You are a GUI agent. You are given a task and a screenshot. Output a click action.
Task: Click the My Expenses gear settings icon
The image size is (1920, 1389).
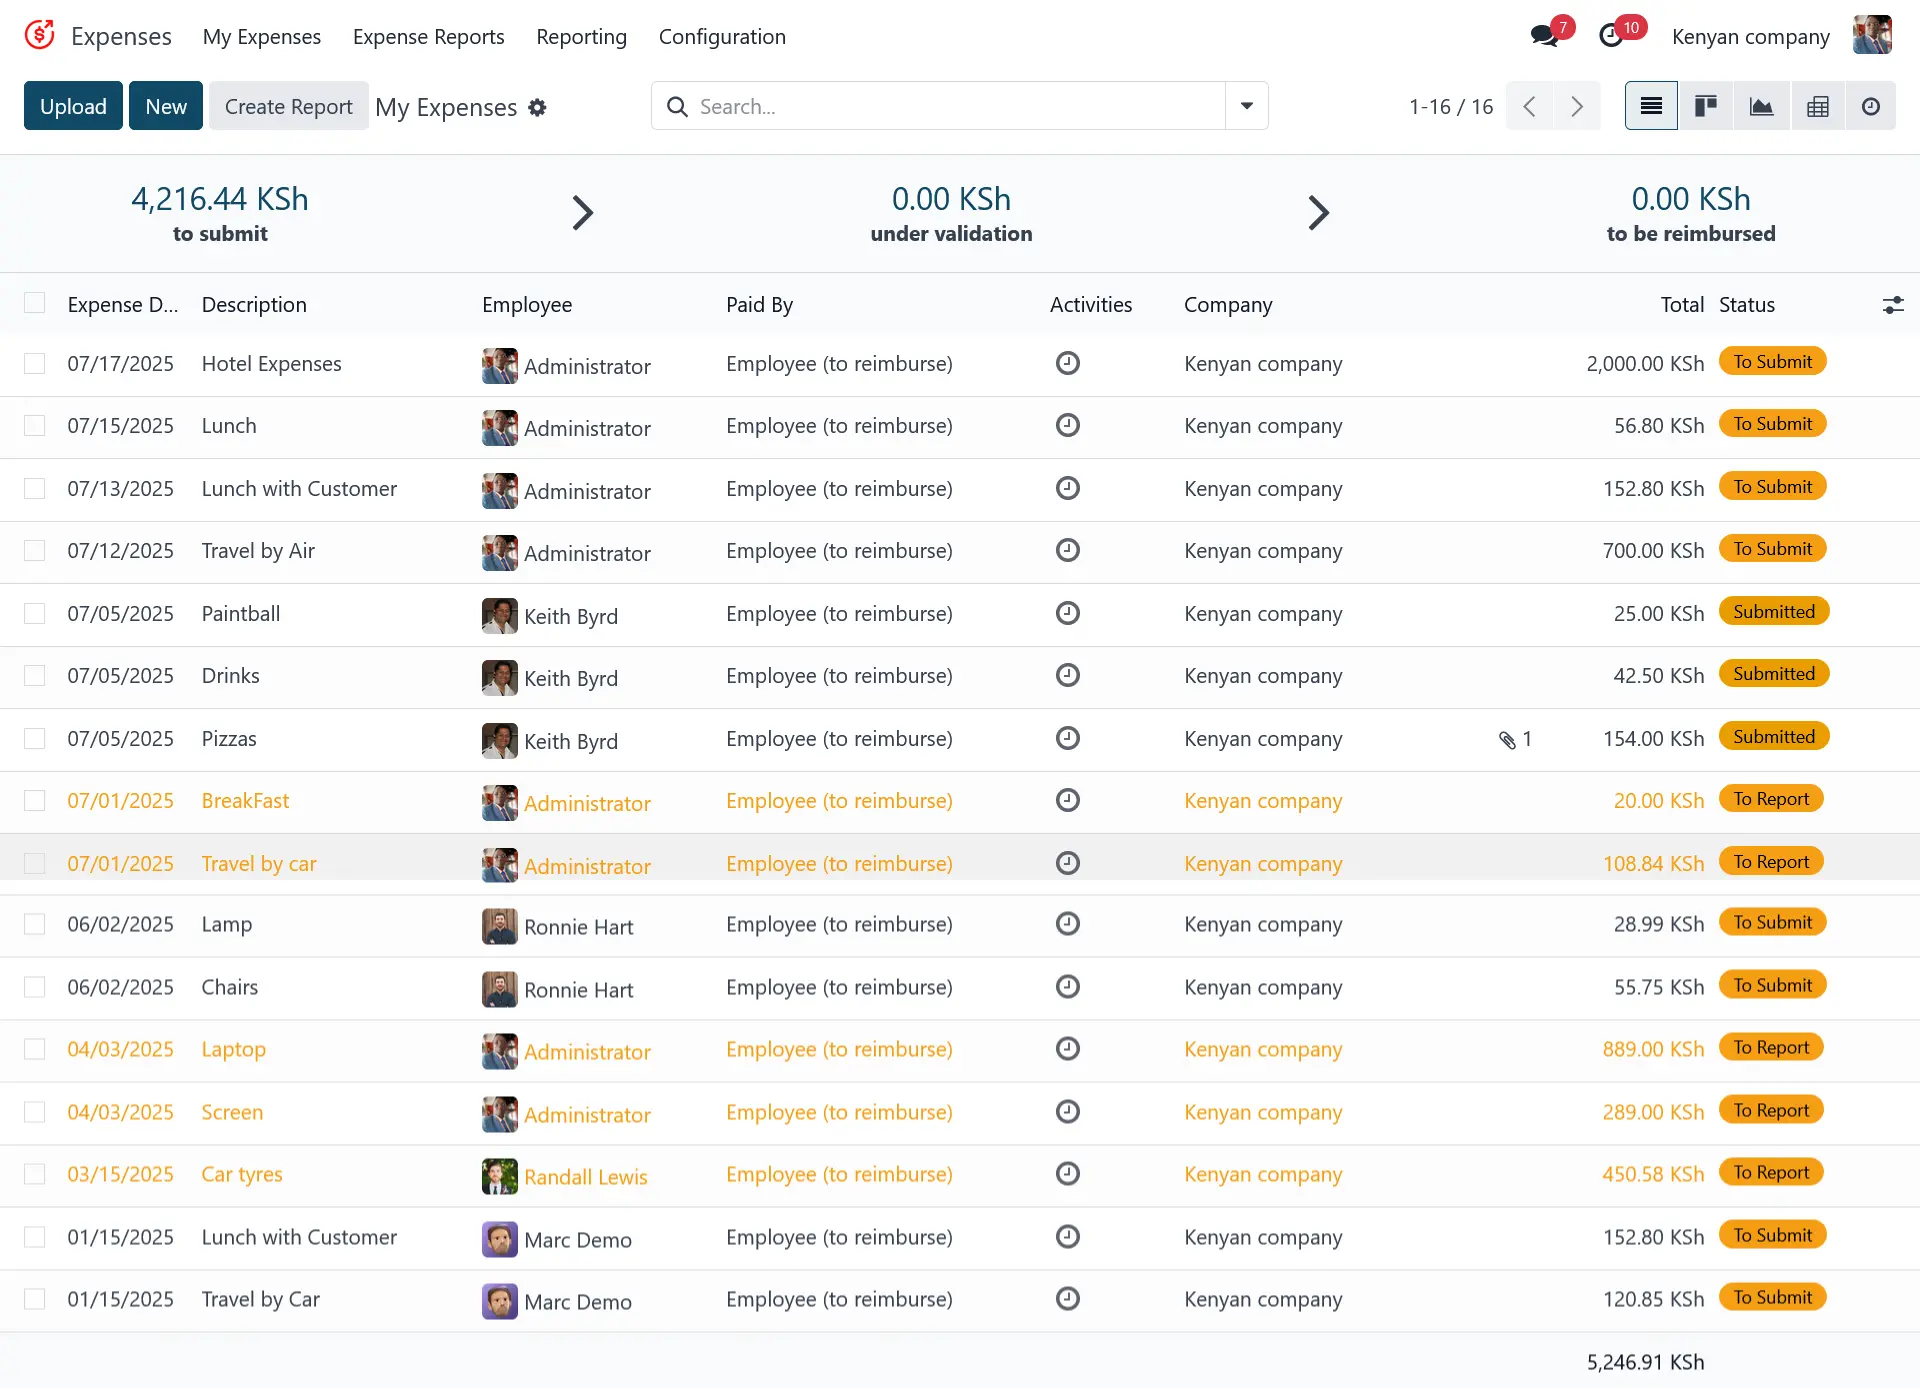pyautogui.click(x=538, y=107)
